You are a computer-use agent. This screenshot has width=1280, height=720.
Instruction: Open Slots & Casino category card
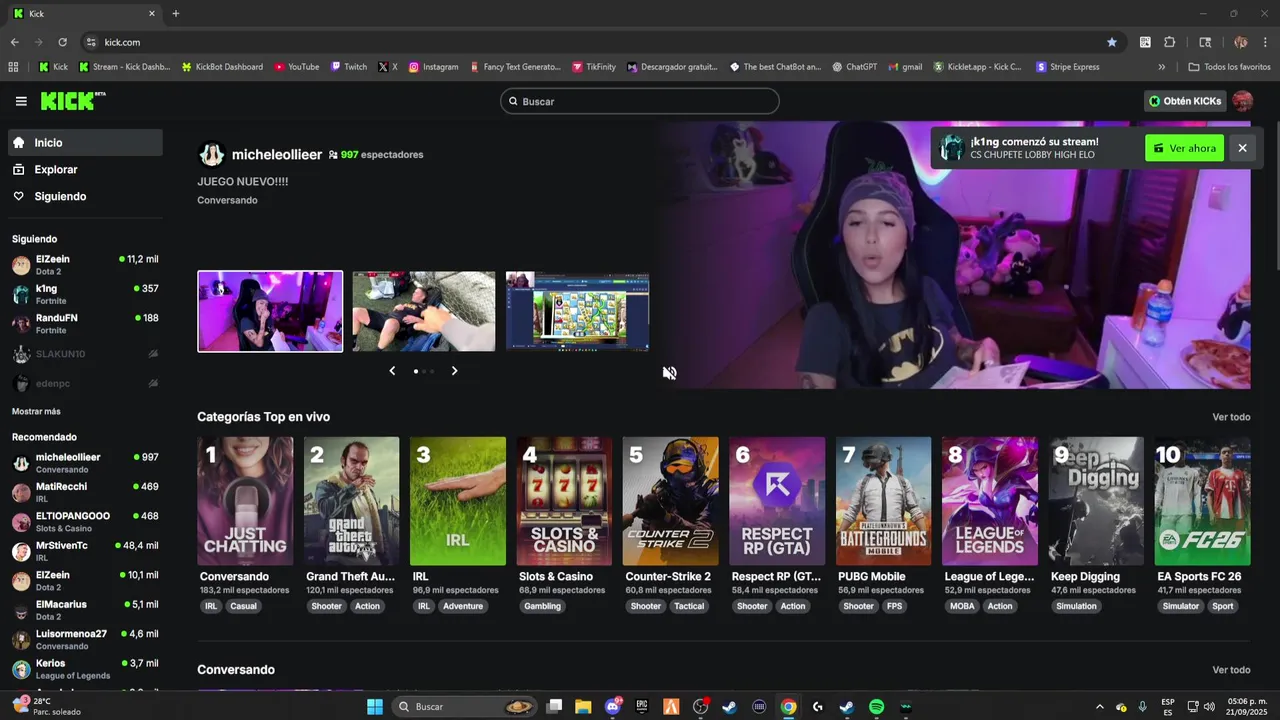564,501
